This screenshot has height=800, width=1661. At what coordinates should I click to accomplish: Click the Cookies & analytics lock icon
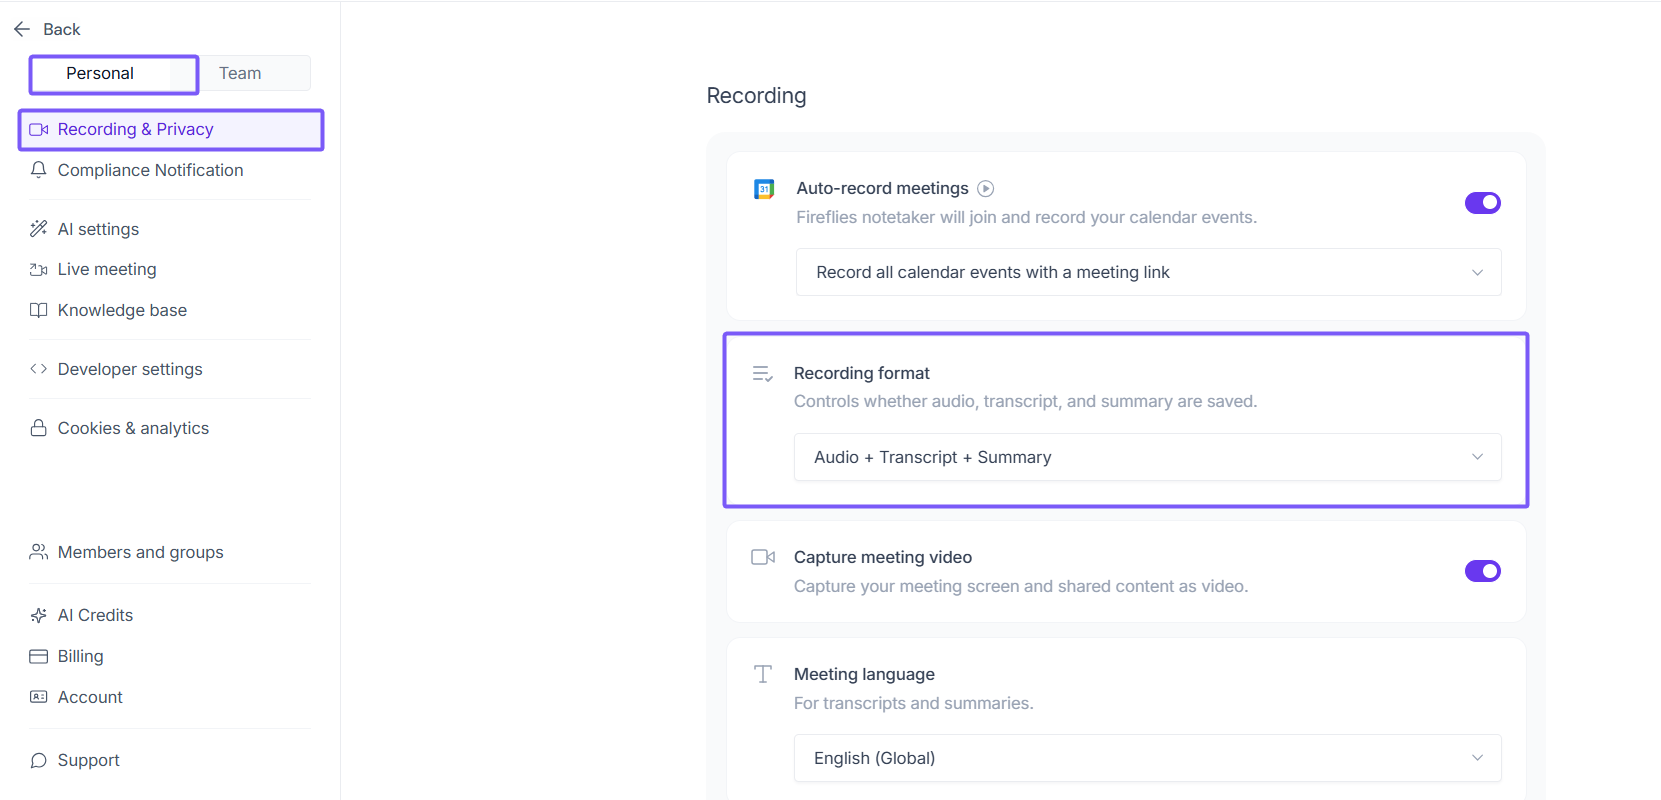click(x=39, y=428)
